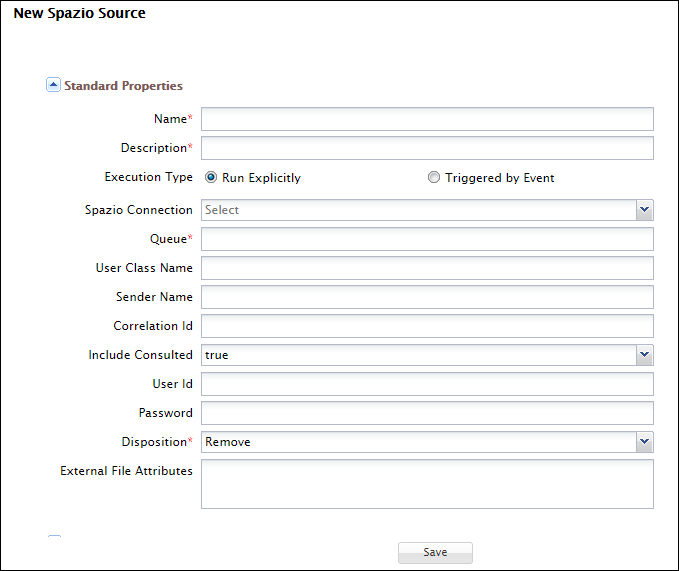
Task: Click into the Description text field
Action: tap(427, 148)
